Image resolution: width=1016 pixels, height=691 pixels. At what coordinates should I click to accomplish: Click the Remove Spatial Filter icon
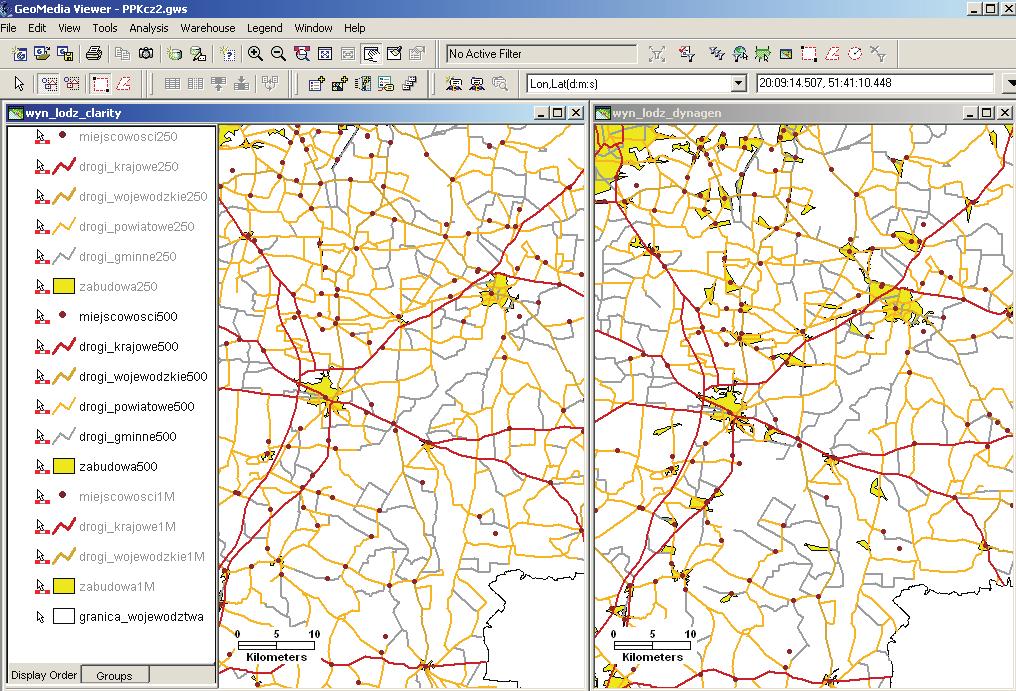[x=879, y=53]
